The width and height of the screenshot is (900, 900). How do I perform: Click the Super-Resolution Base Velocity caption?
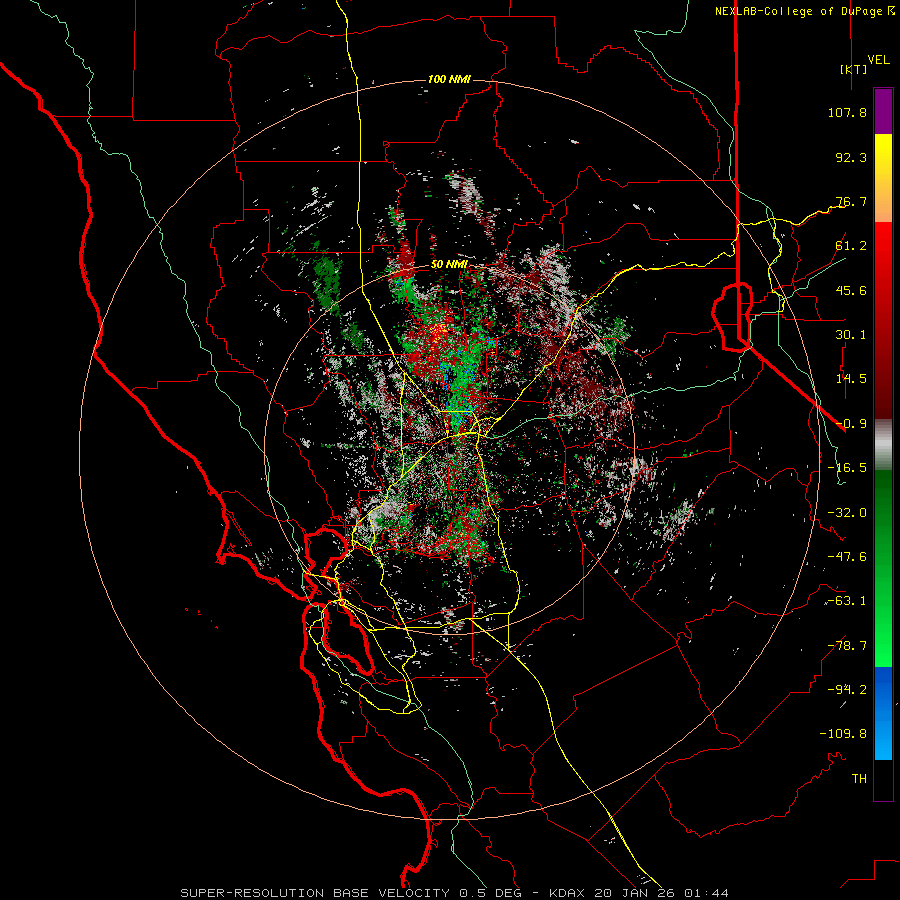455,893
